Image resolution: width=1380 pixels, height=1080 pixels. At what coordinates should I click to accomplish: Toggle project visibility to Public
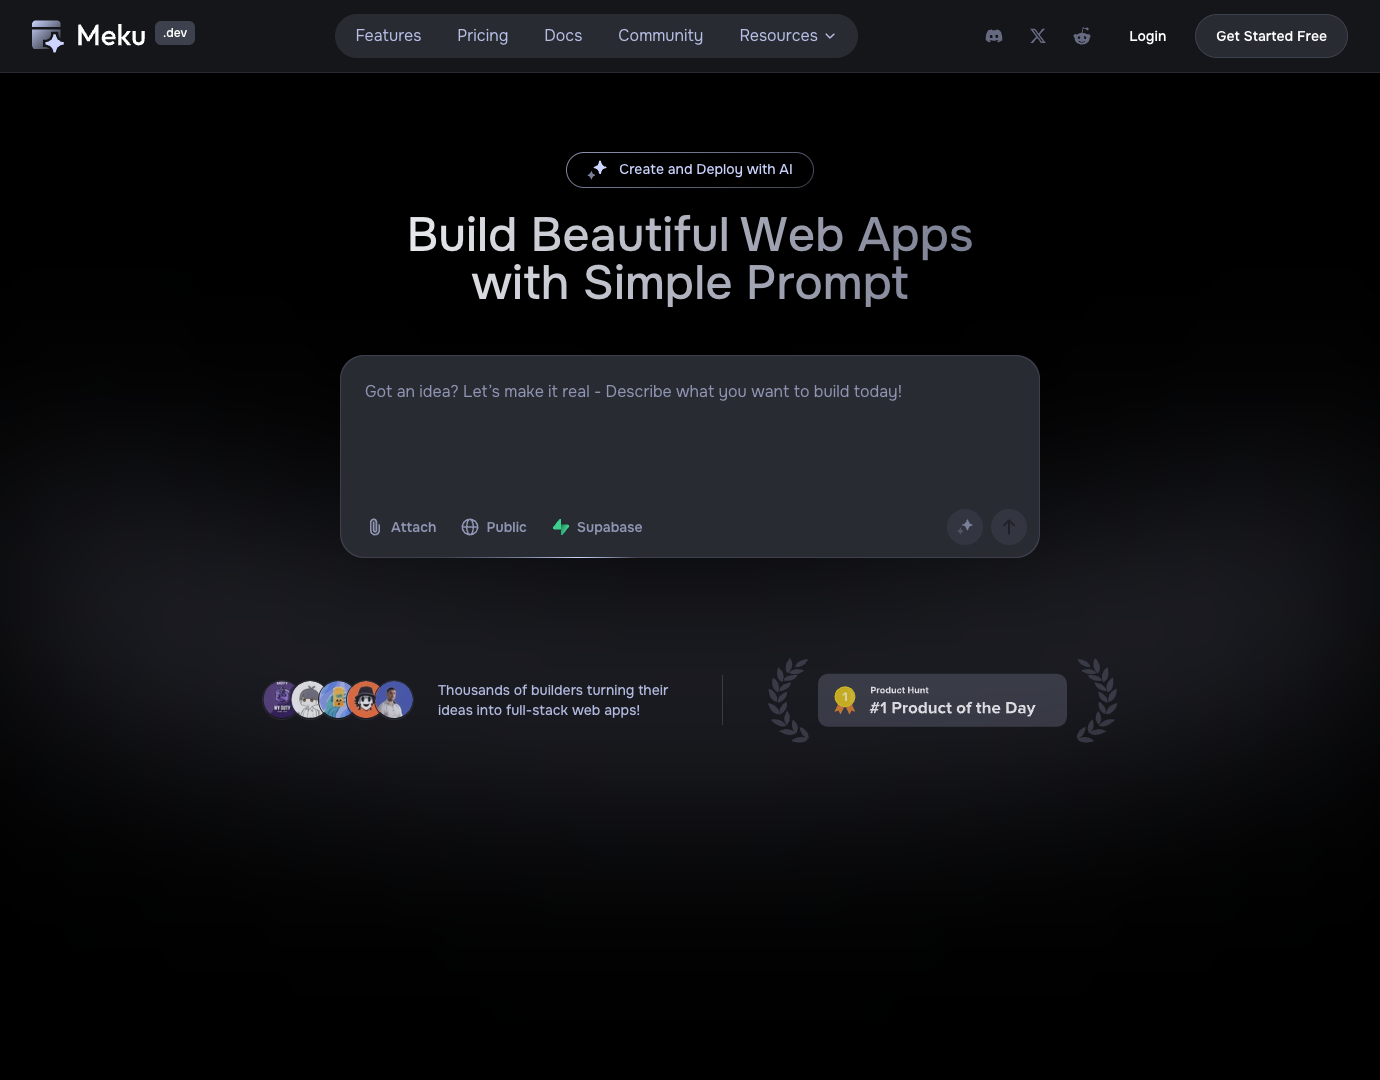[494, 527]
